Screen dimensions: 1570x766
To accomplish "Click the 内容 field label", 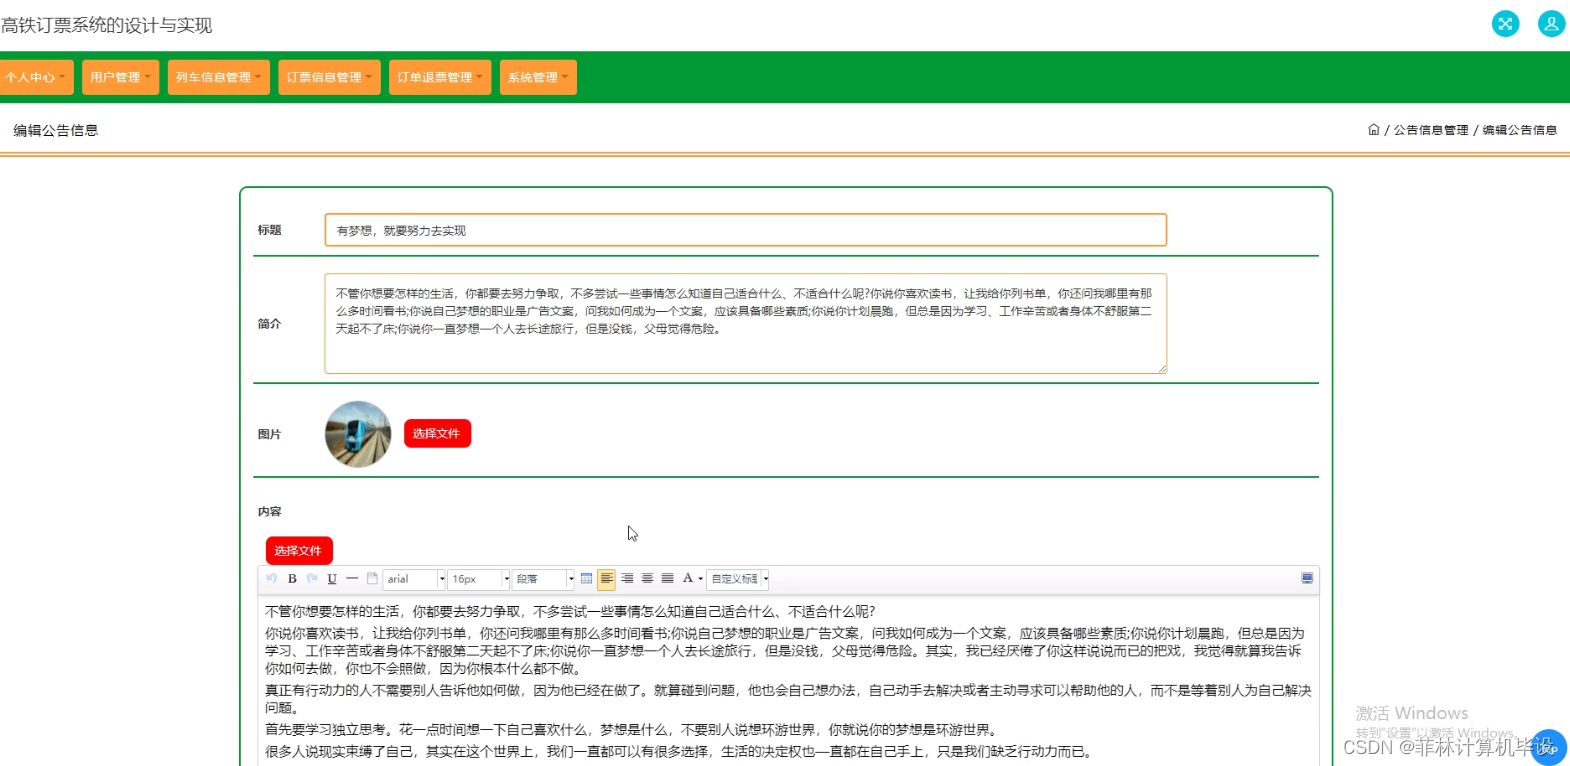I will point(270,511).
